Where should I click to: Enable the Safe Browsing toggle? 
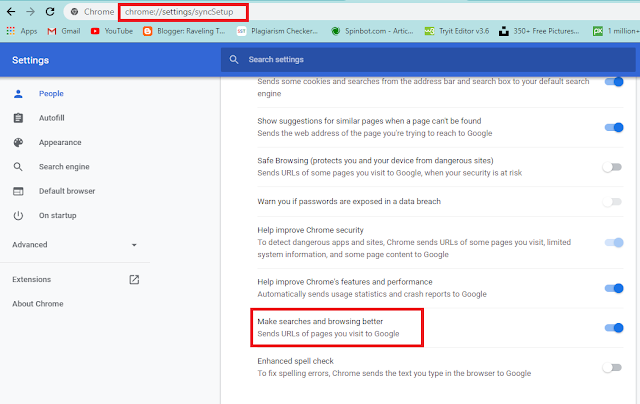coord(612,167)
